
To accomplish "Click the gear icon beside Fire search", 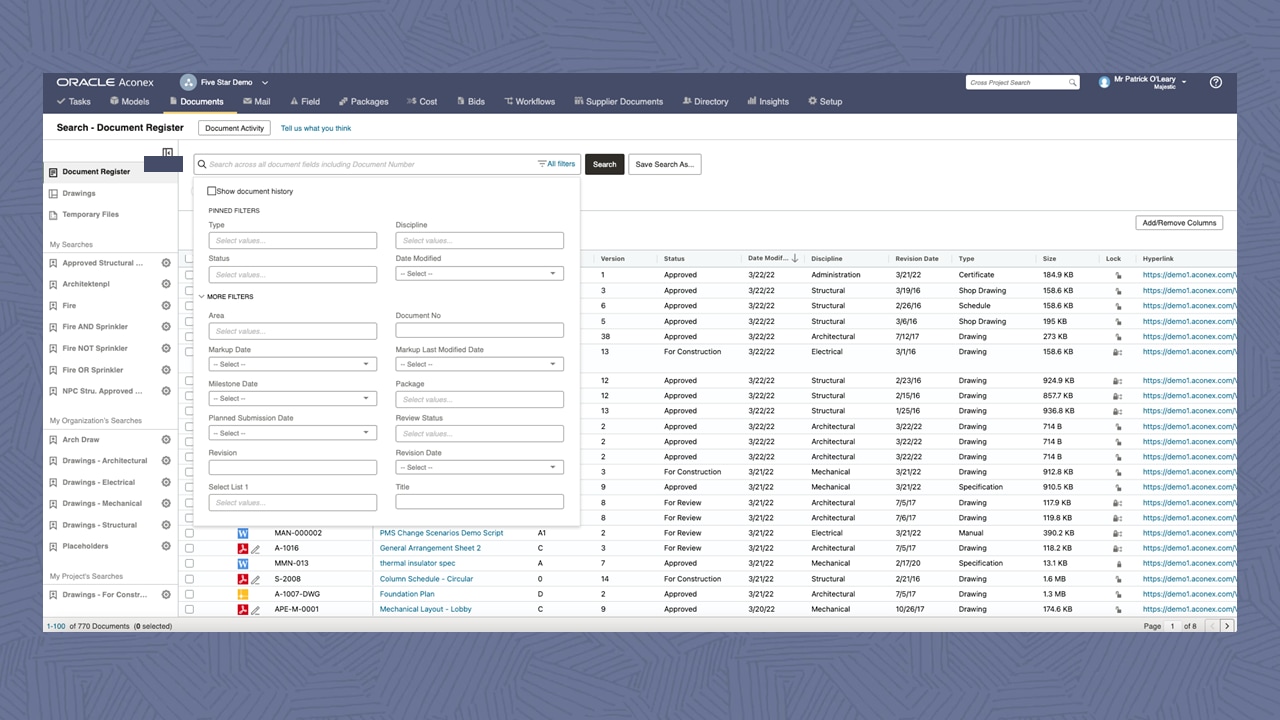I will (x=166, y=306).
